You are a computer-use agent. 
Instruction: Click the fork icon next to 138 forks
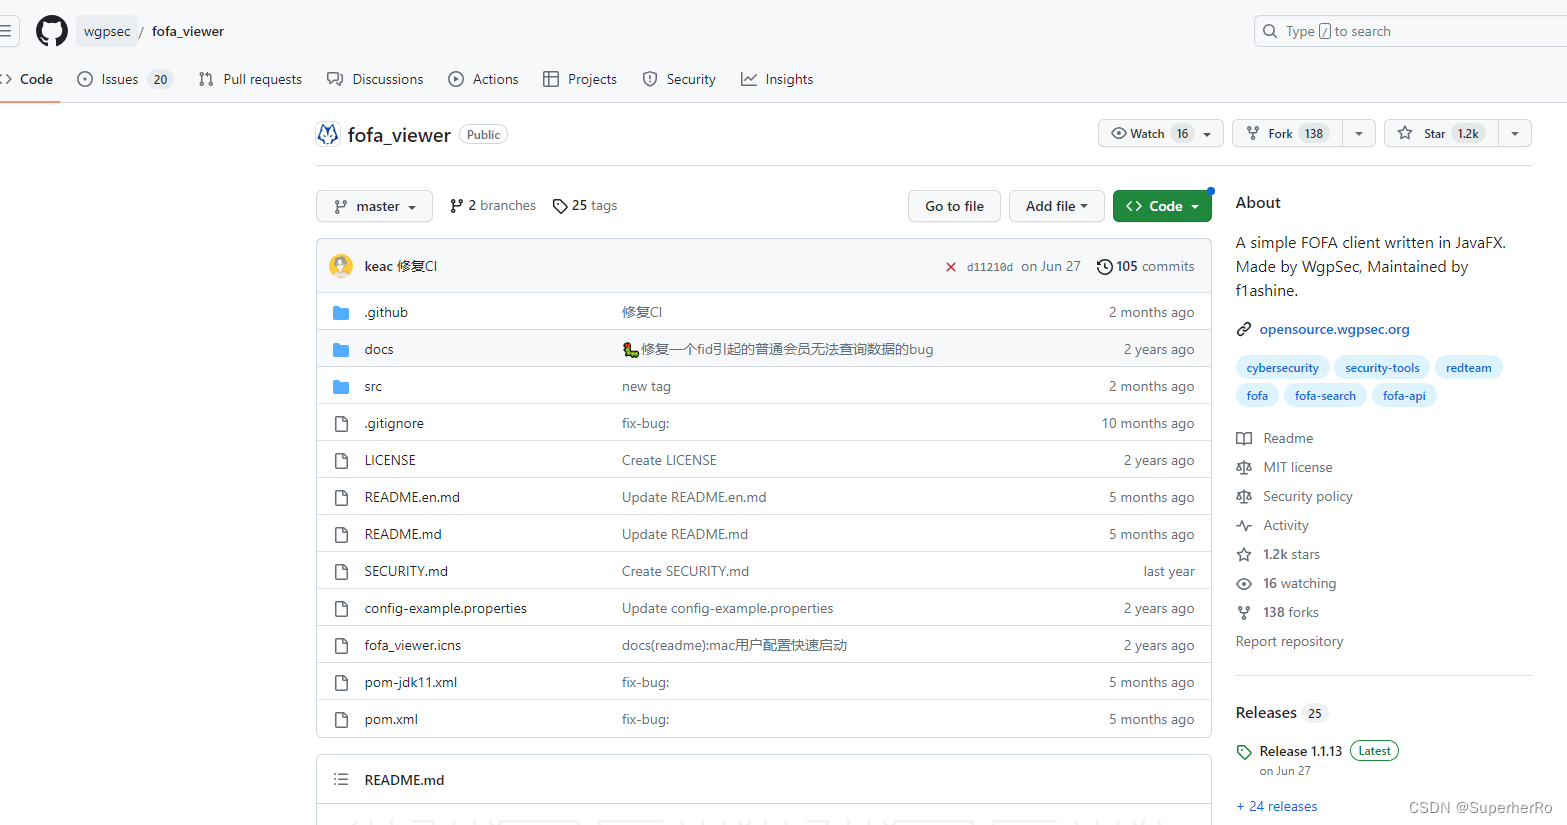[x=1244, y=612]
